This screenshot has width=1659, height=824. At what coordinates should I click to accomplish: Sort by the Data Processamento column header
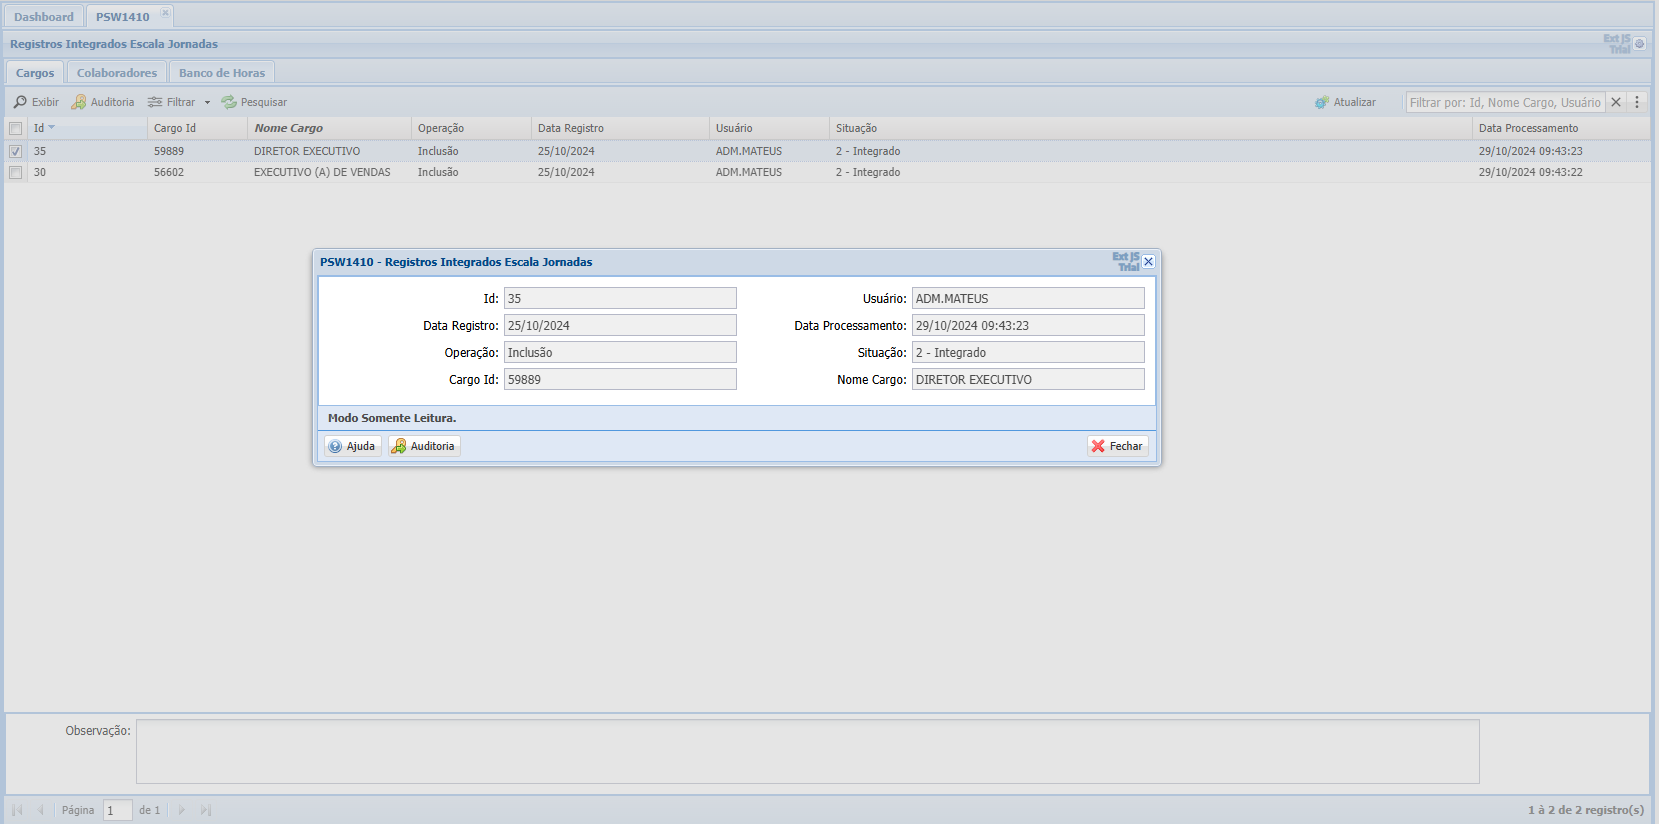tap(1561, 128)
